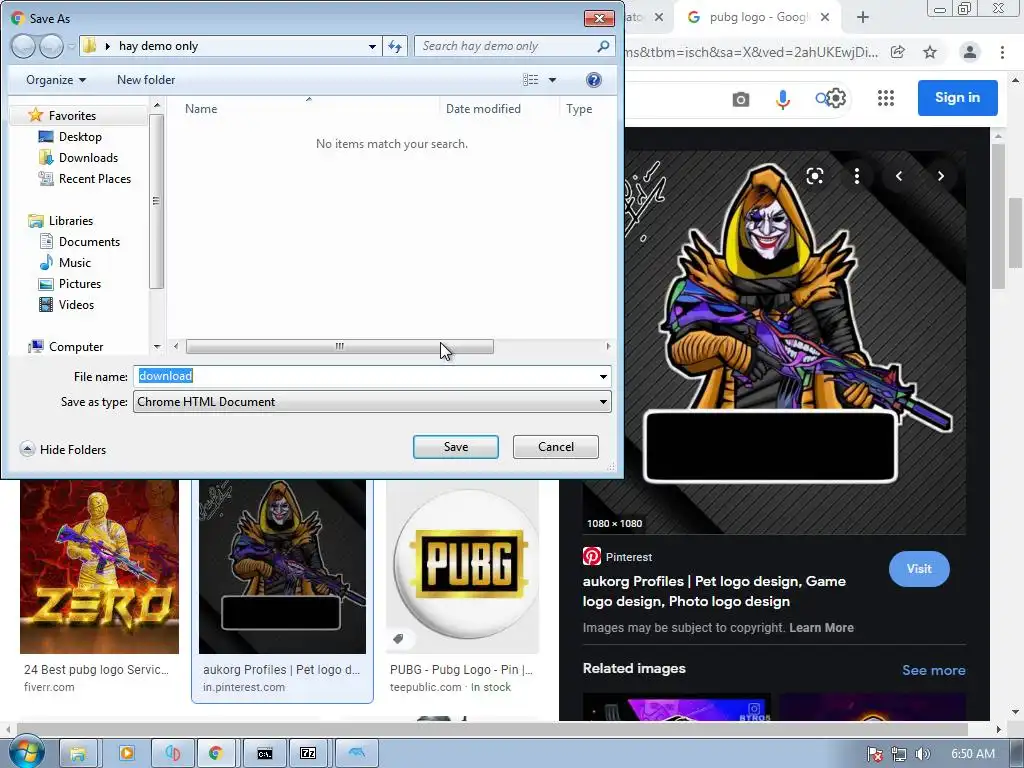The image size is (1024, 768).
Task: Open Videos library
Action: tap(76, 304)
